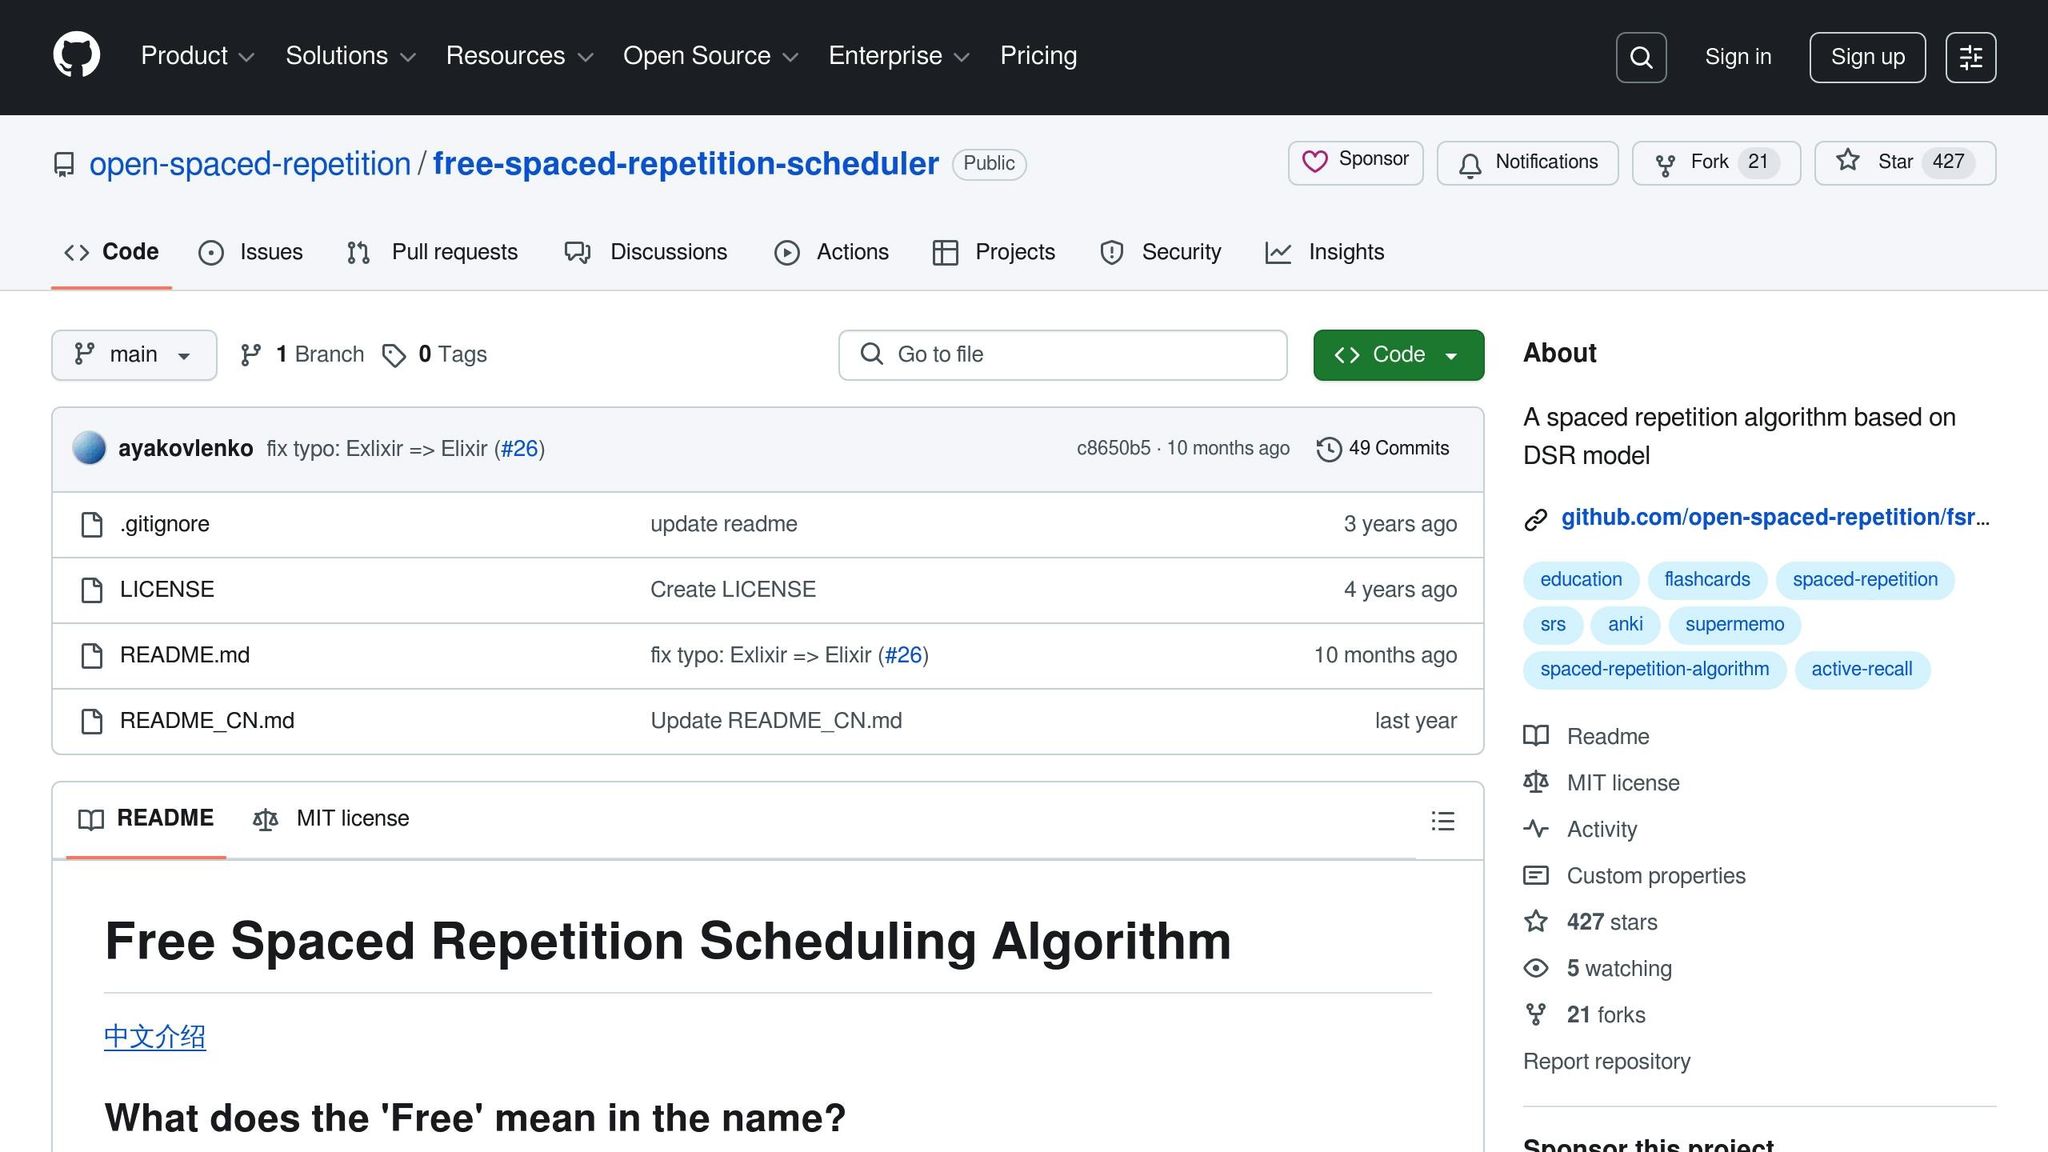
Task: Click the README_CN.md file icon
Action: pos(92,721)
